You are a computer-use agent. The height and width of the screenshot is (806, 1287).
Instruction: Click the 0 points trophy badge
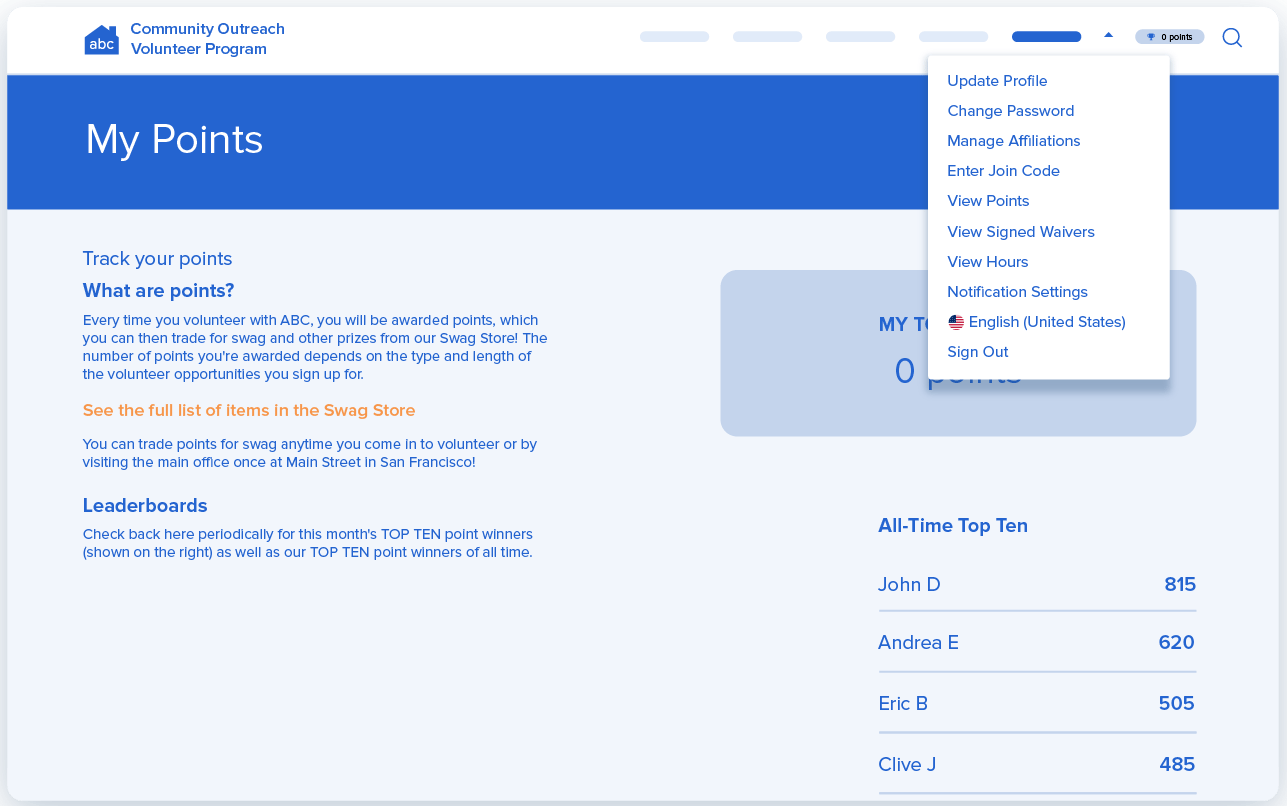coord(1169,37)
